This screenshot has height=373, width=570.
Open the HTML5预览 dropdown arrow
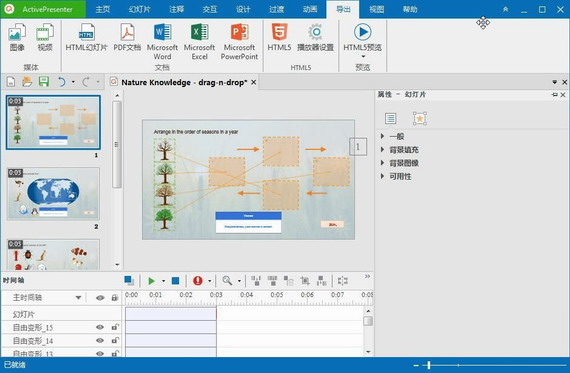pos(363,57)
